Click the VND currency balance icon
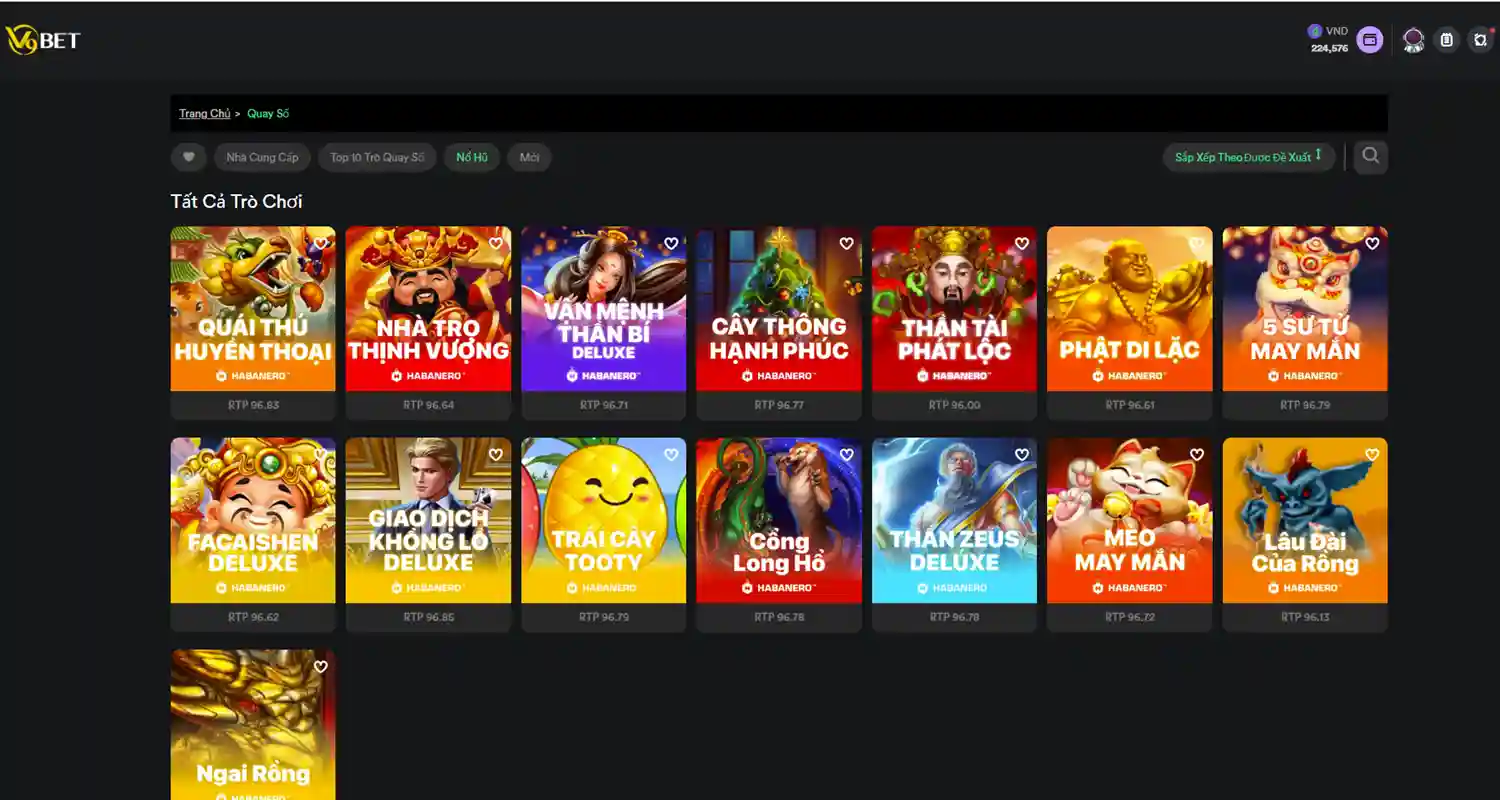This screenshot has height=800, width=1500. pos(1315,31)
